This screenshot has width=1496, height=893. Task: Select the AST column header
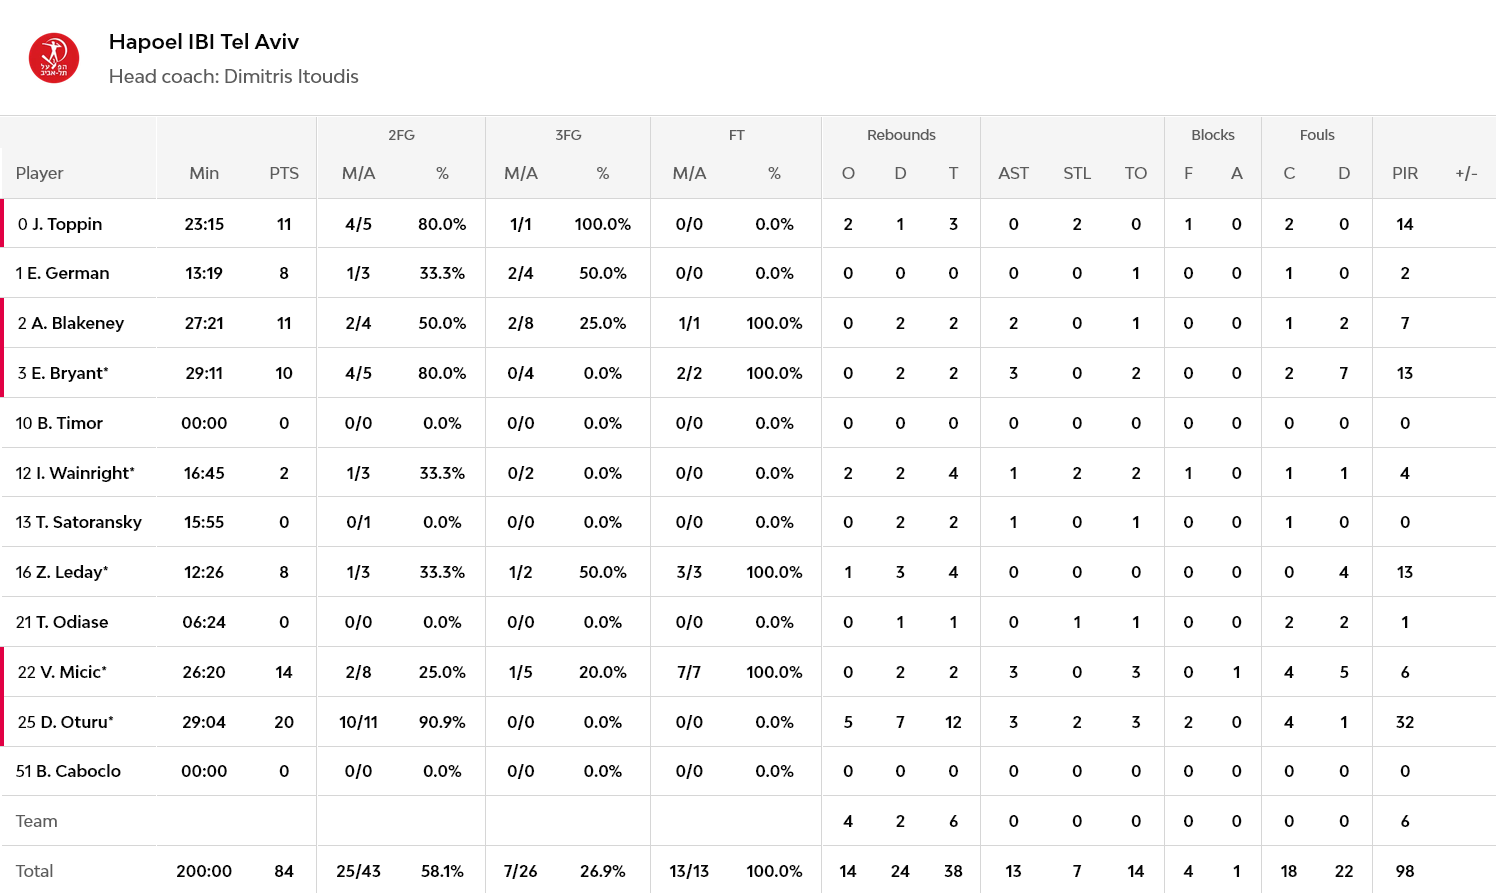point(1013,173)
